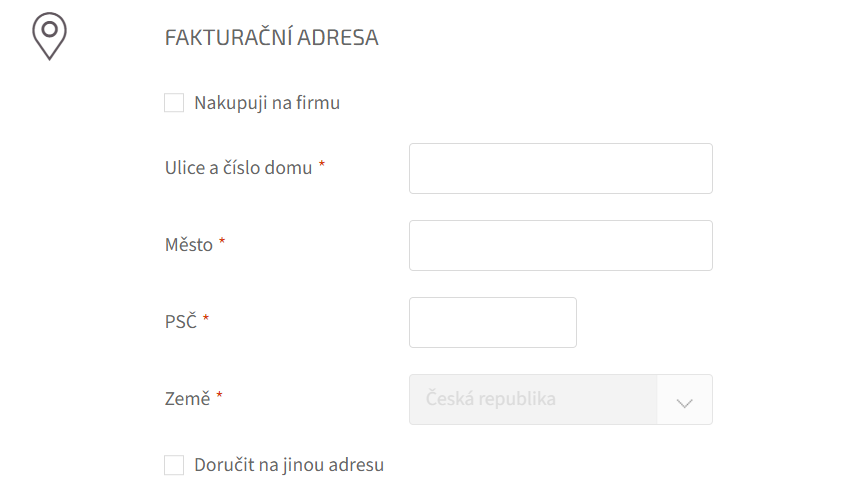Click the red asterisk beside Země
Image resolution: width=845 pixels, height=504 pixels.
(219, 397)
